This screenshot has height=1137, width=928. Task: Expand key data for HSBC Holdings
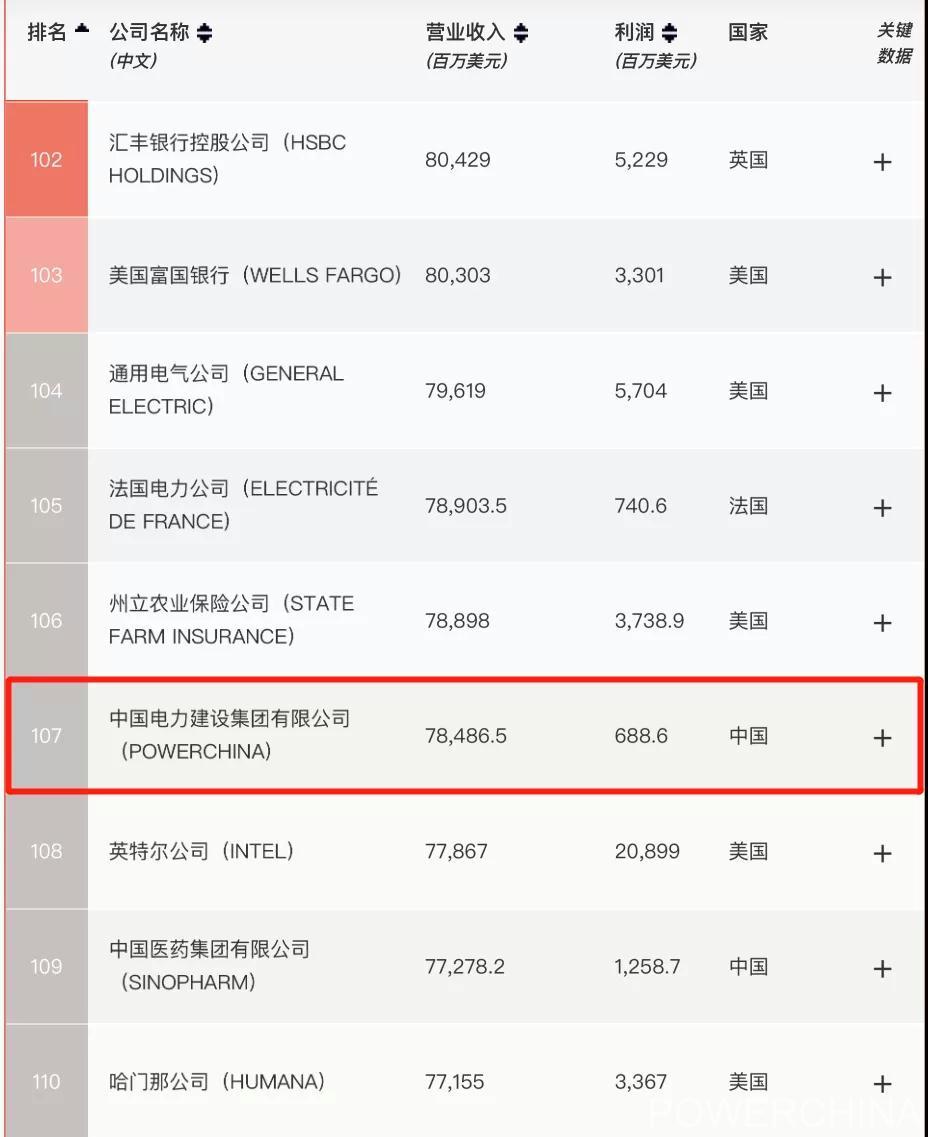pos(882,162)
